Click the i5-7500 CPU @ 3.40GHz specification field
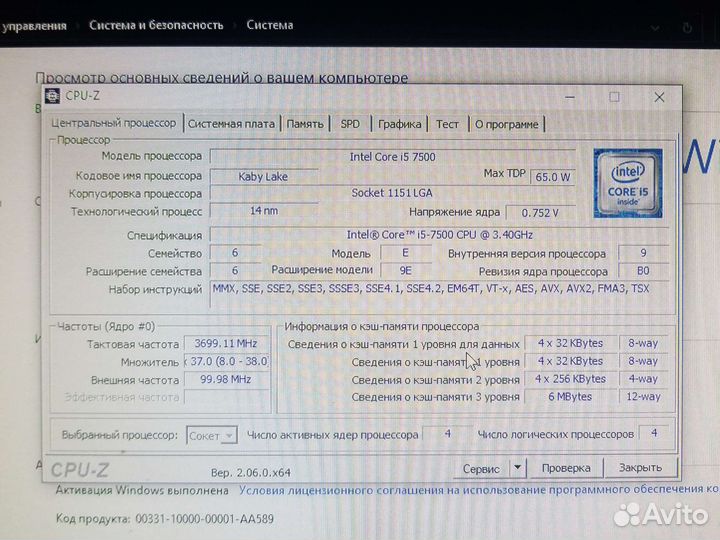The height and width of the screenshot is (540, 720). tap(439, 235)
